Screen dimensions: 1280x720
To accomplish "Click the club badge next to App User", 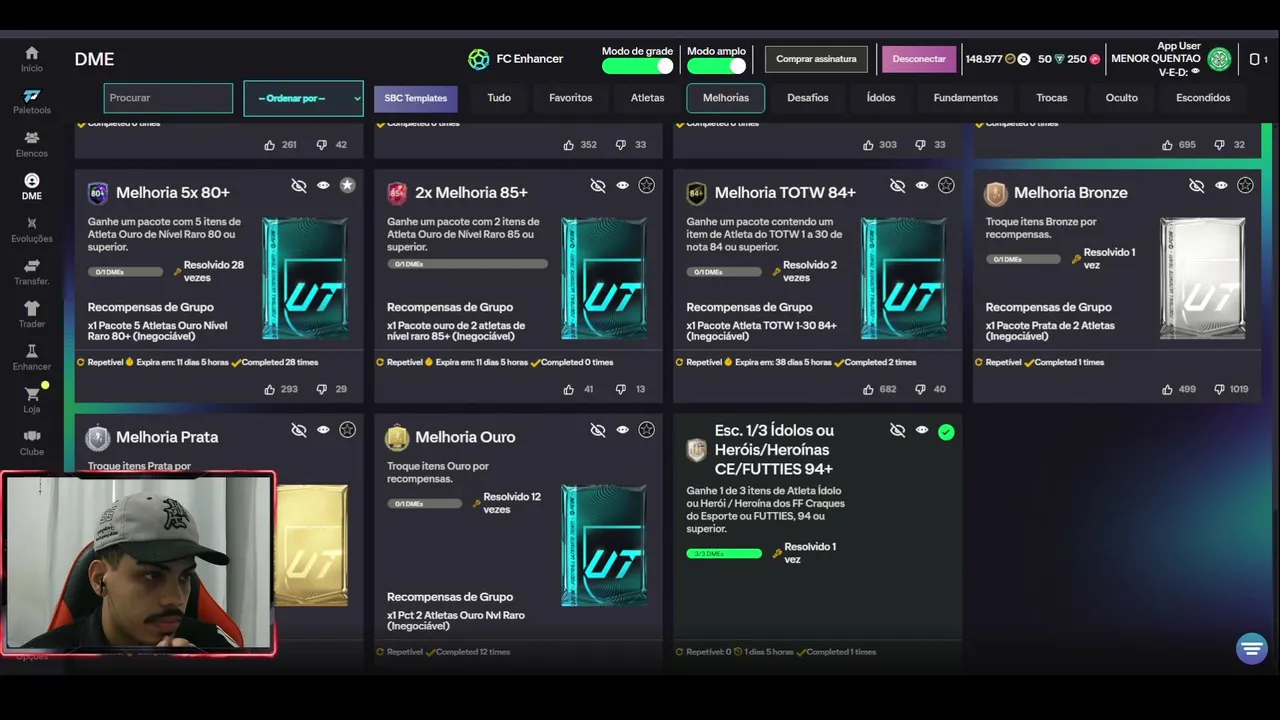I will click(1219, 59).
